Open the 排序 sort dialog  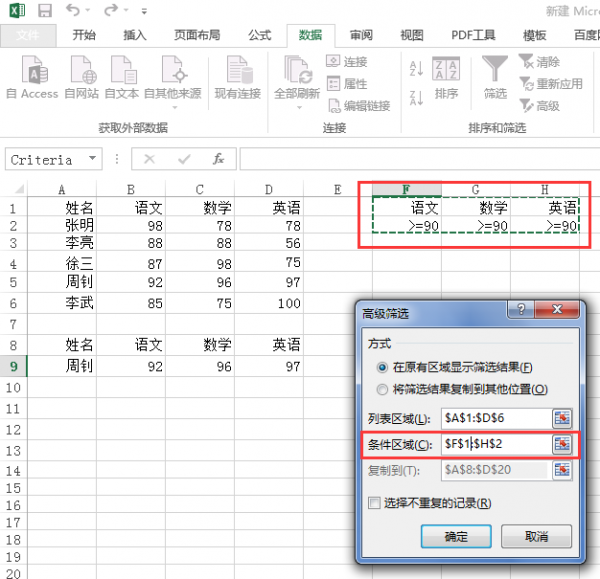[x=446, y=78]
